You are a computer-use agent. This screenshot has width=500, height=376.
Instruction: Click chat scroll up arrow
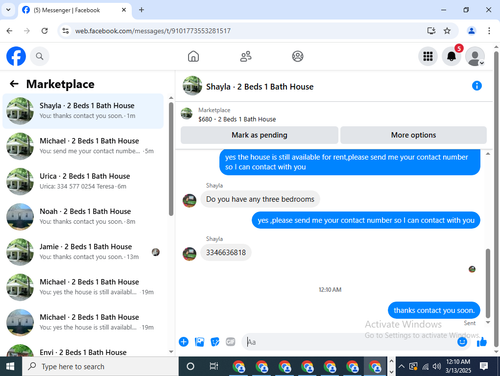(488, 154)
